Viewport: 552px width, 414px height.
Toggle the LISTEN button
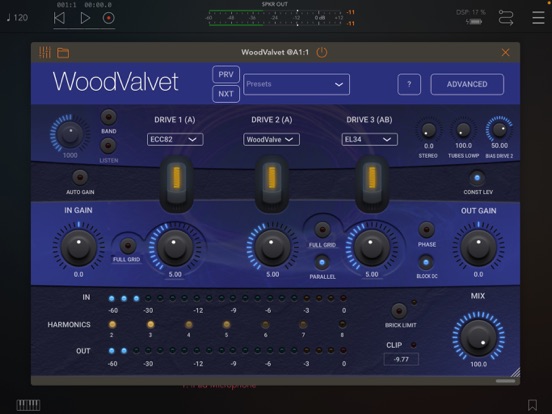coord(108,145)
